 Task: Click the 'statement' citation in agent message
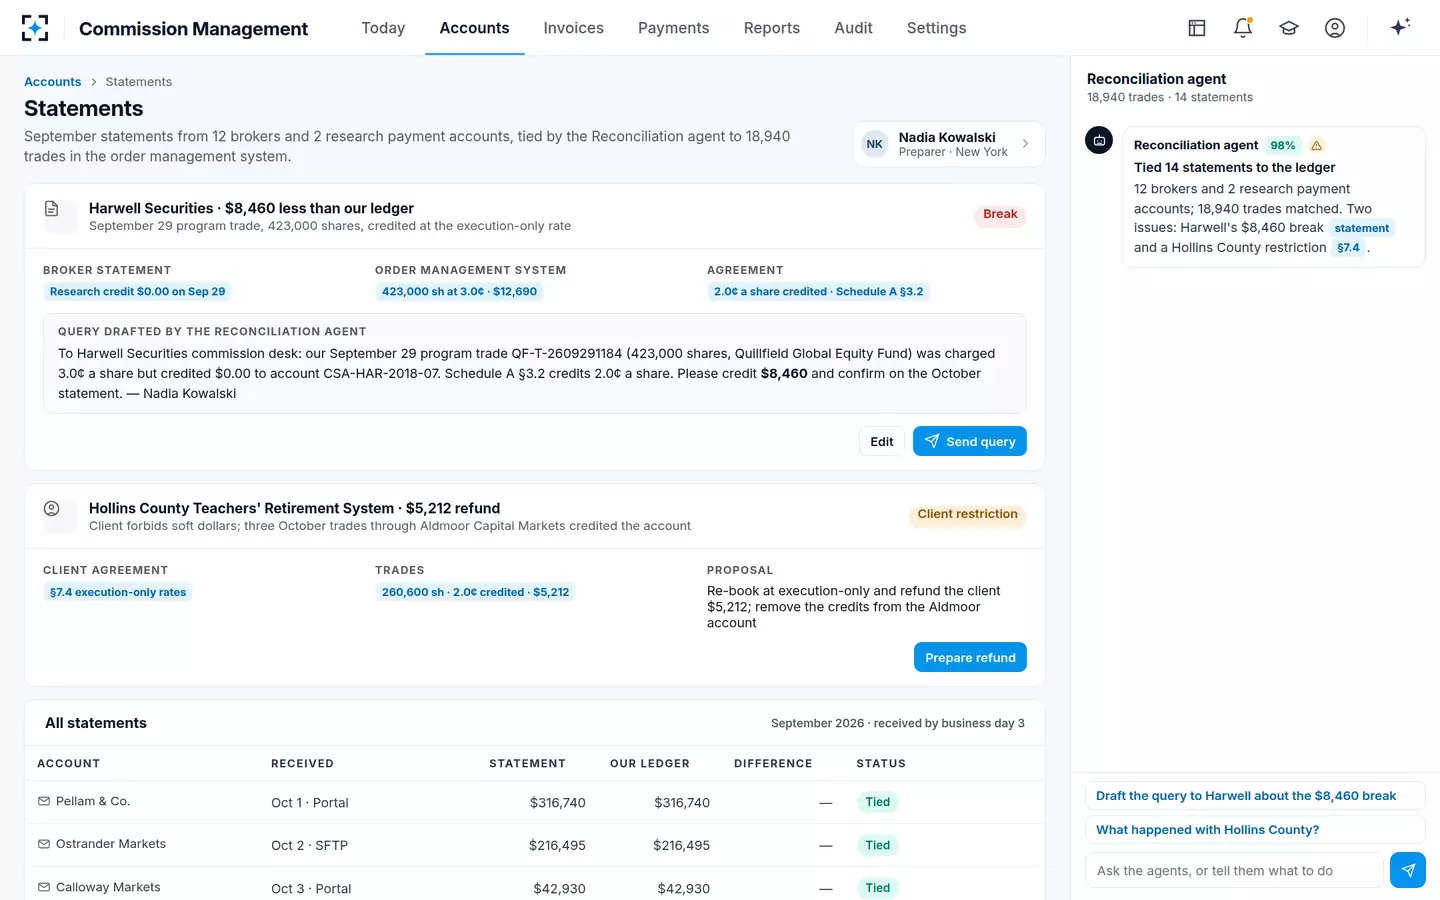[1362, 228]
